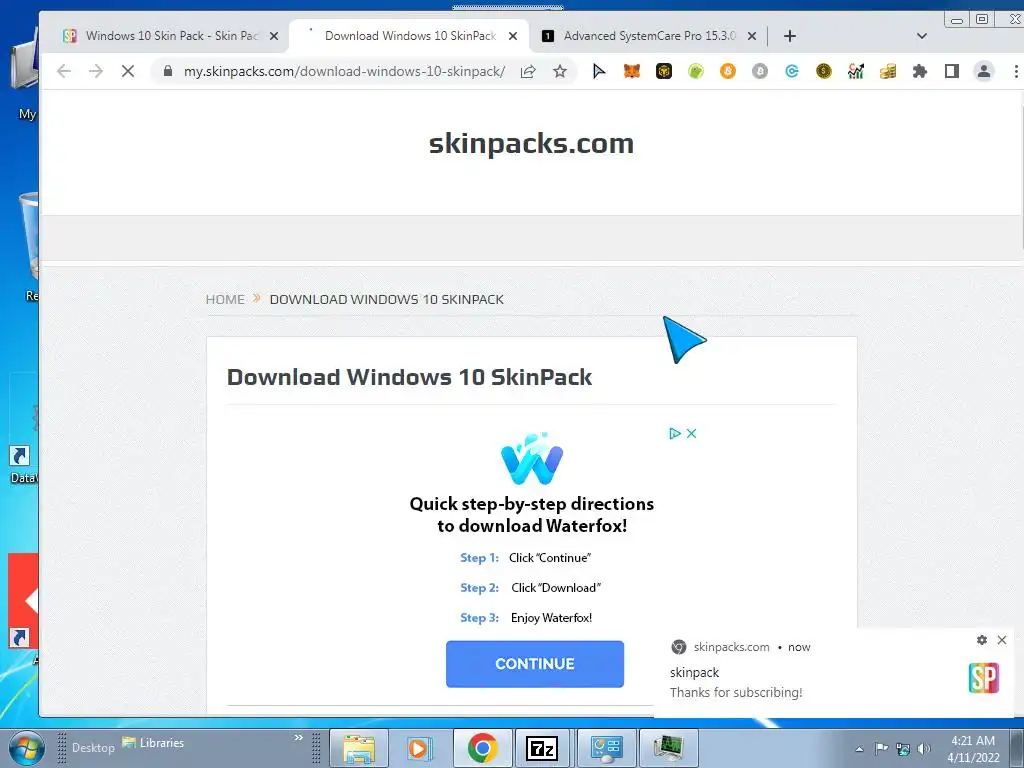Open the orange Bitcoin extension icon
The image size is (1024, 768).
tap(728, 71)
